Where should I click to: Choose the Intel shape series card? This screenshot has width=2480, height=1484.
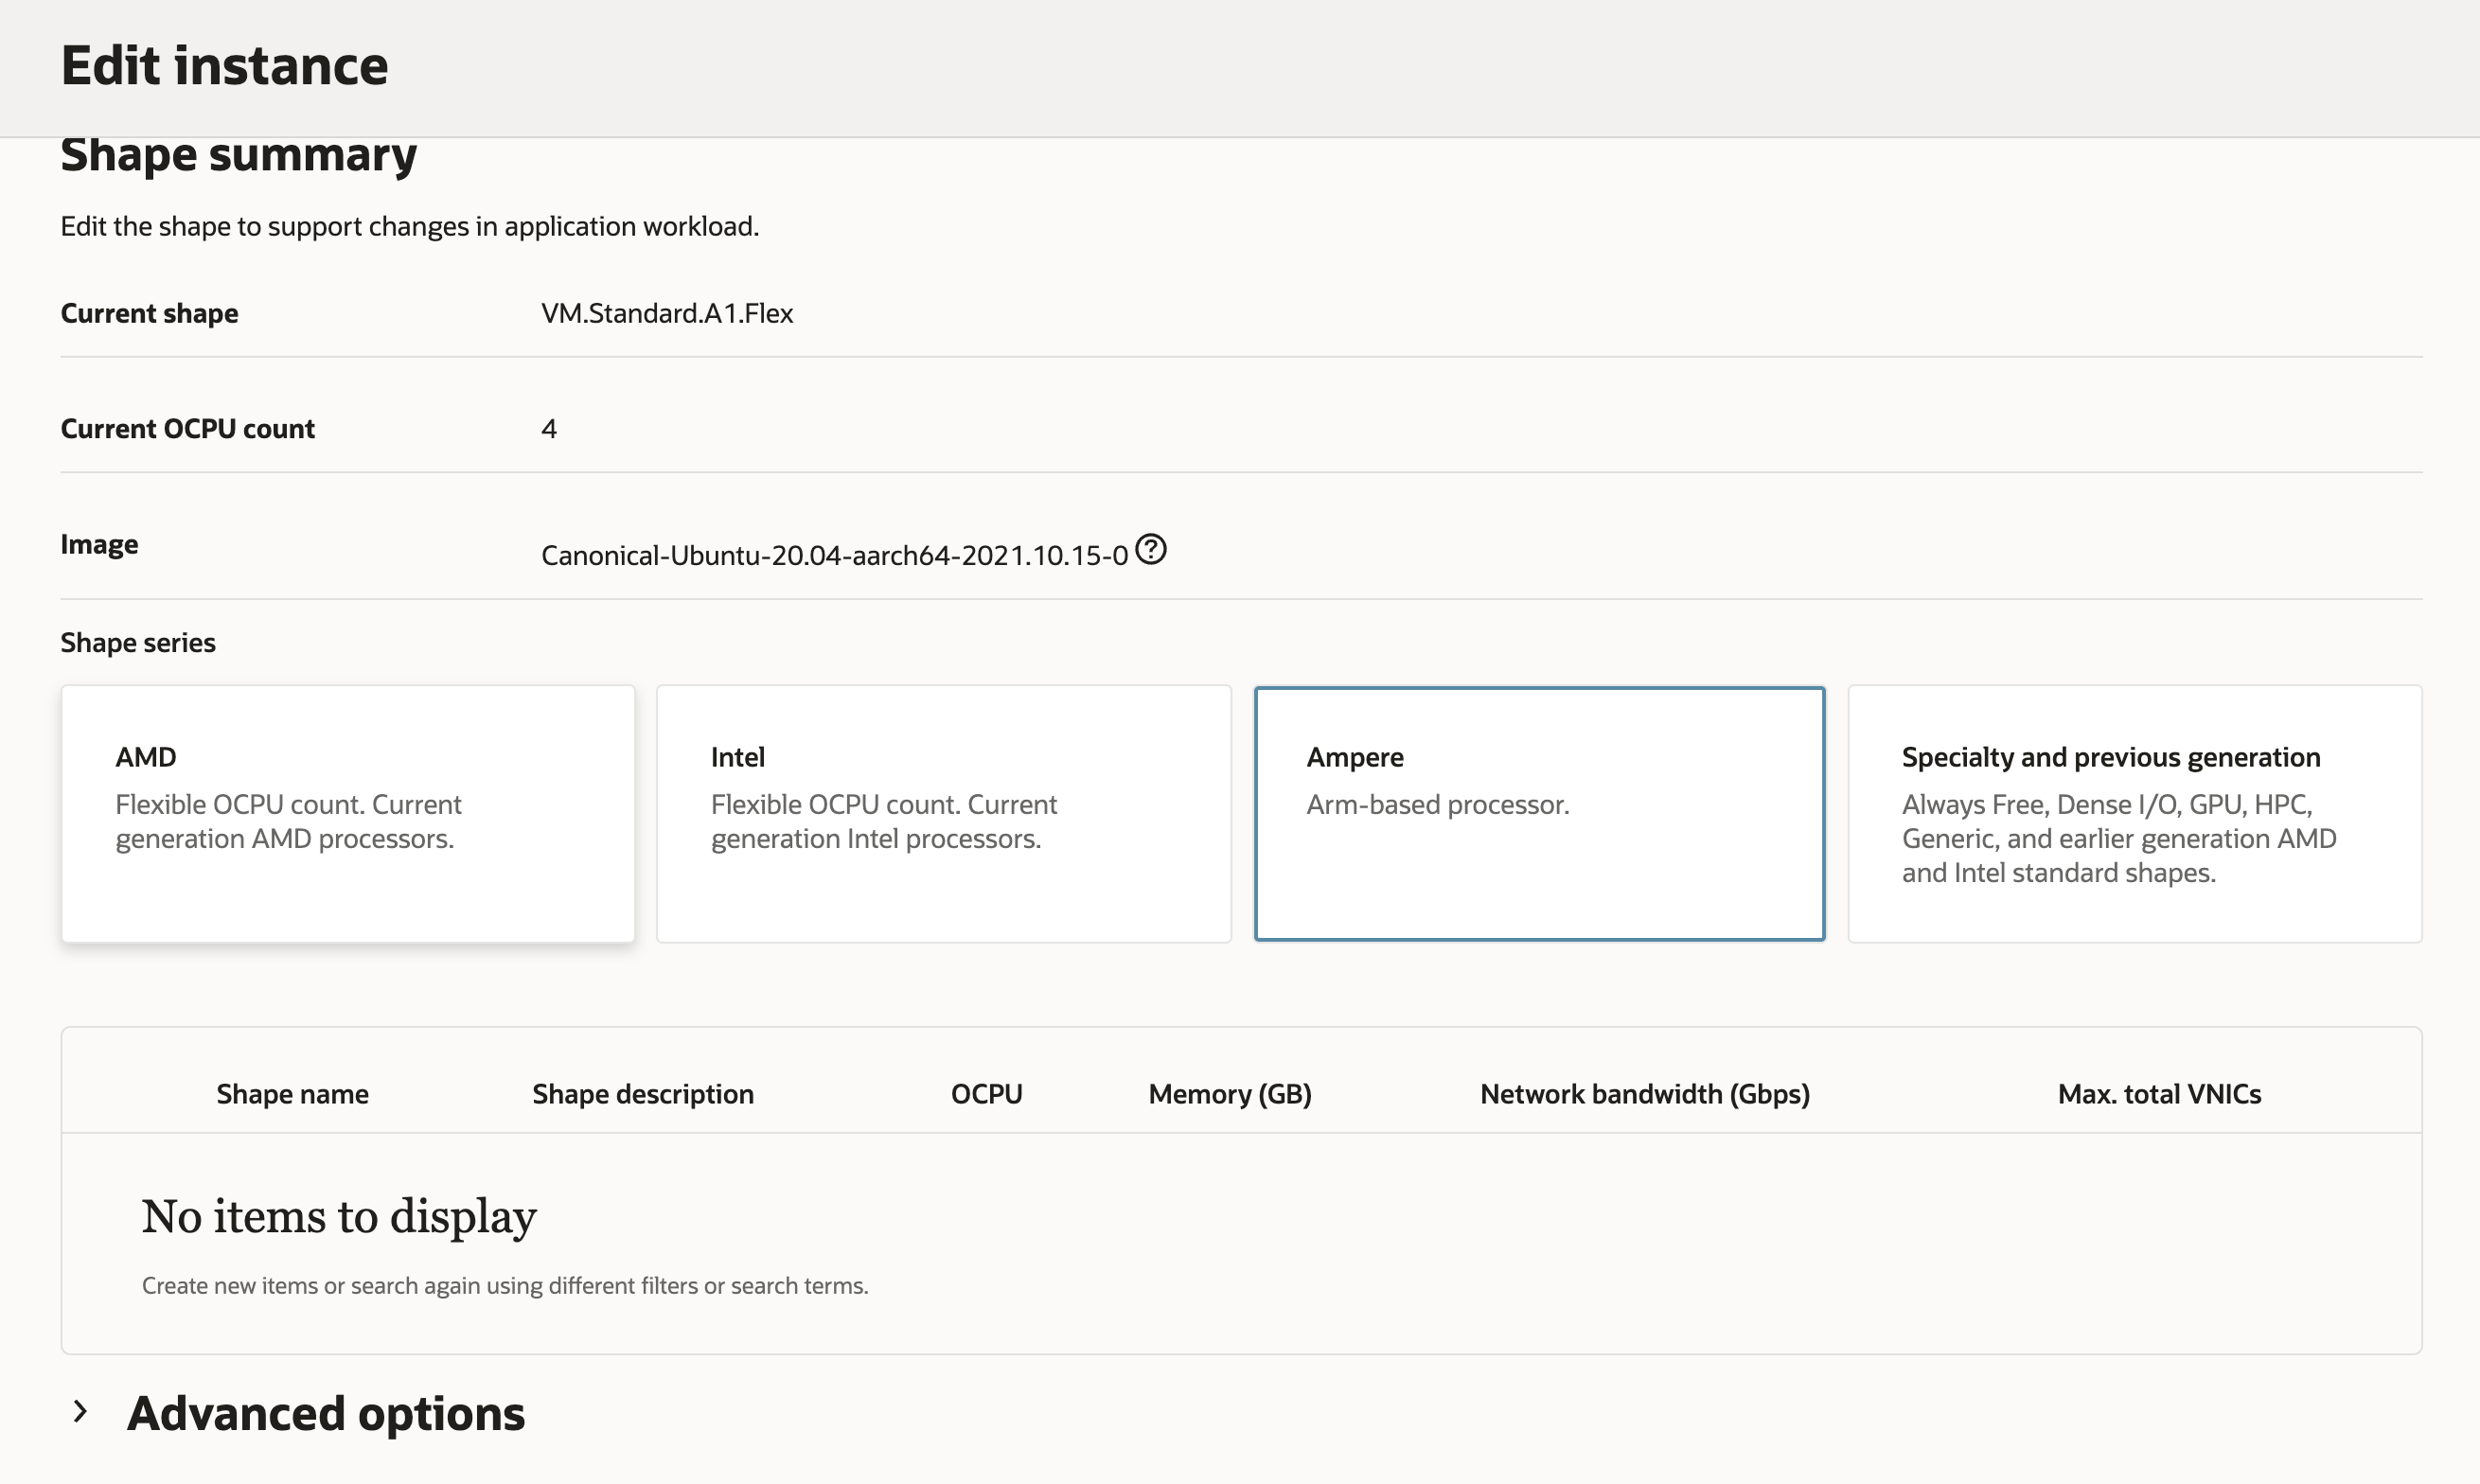[944, 814]
